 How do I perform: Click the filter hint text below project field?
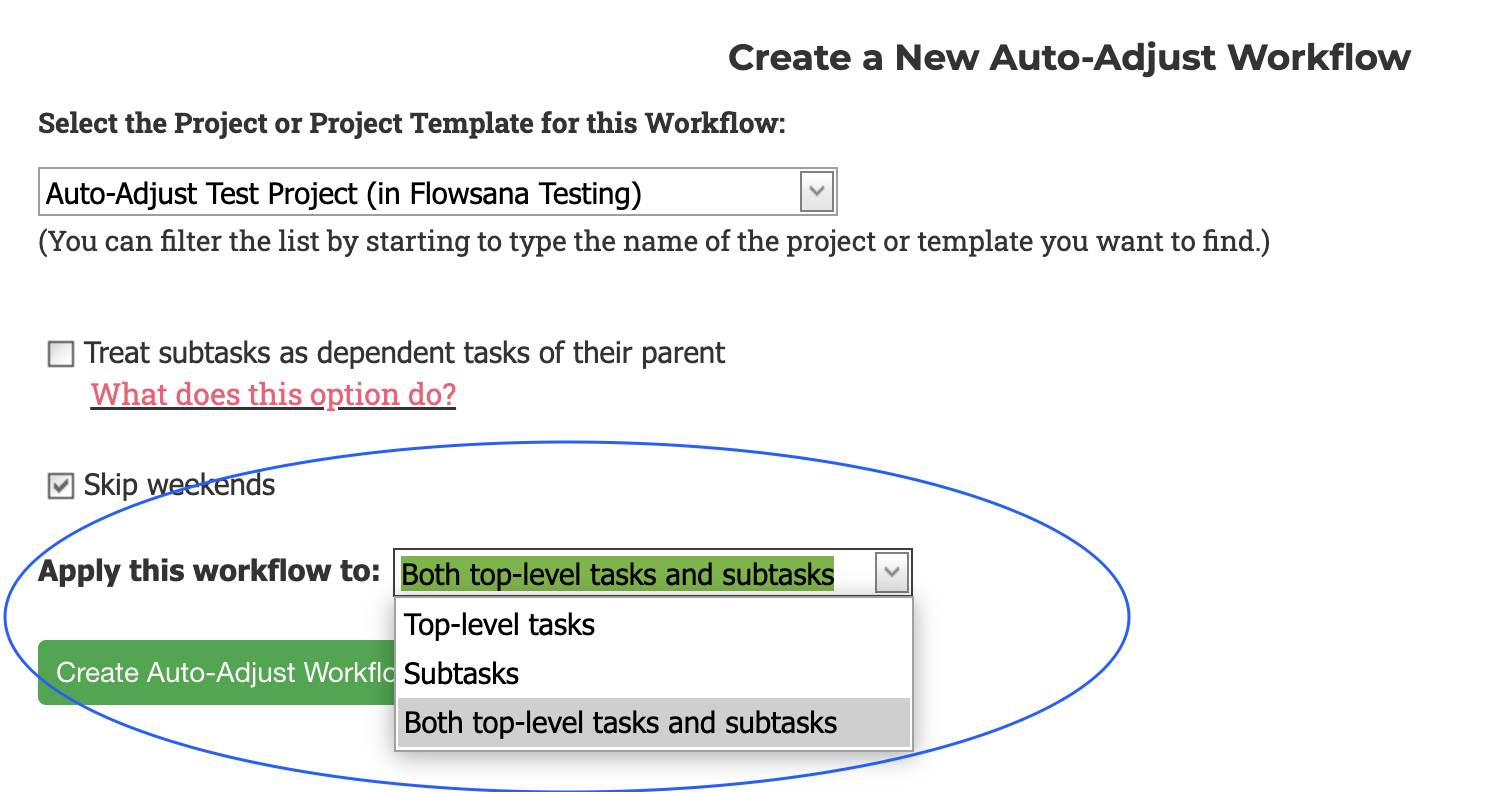[653, 242]
